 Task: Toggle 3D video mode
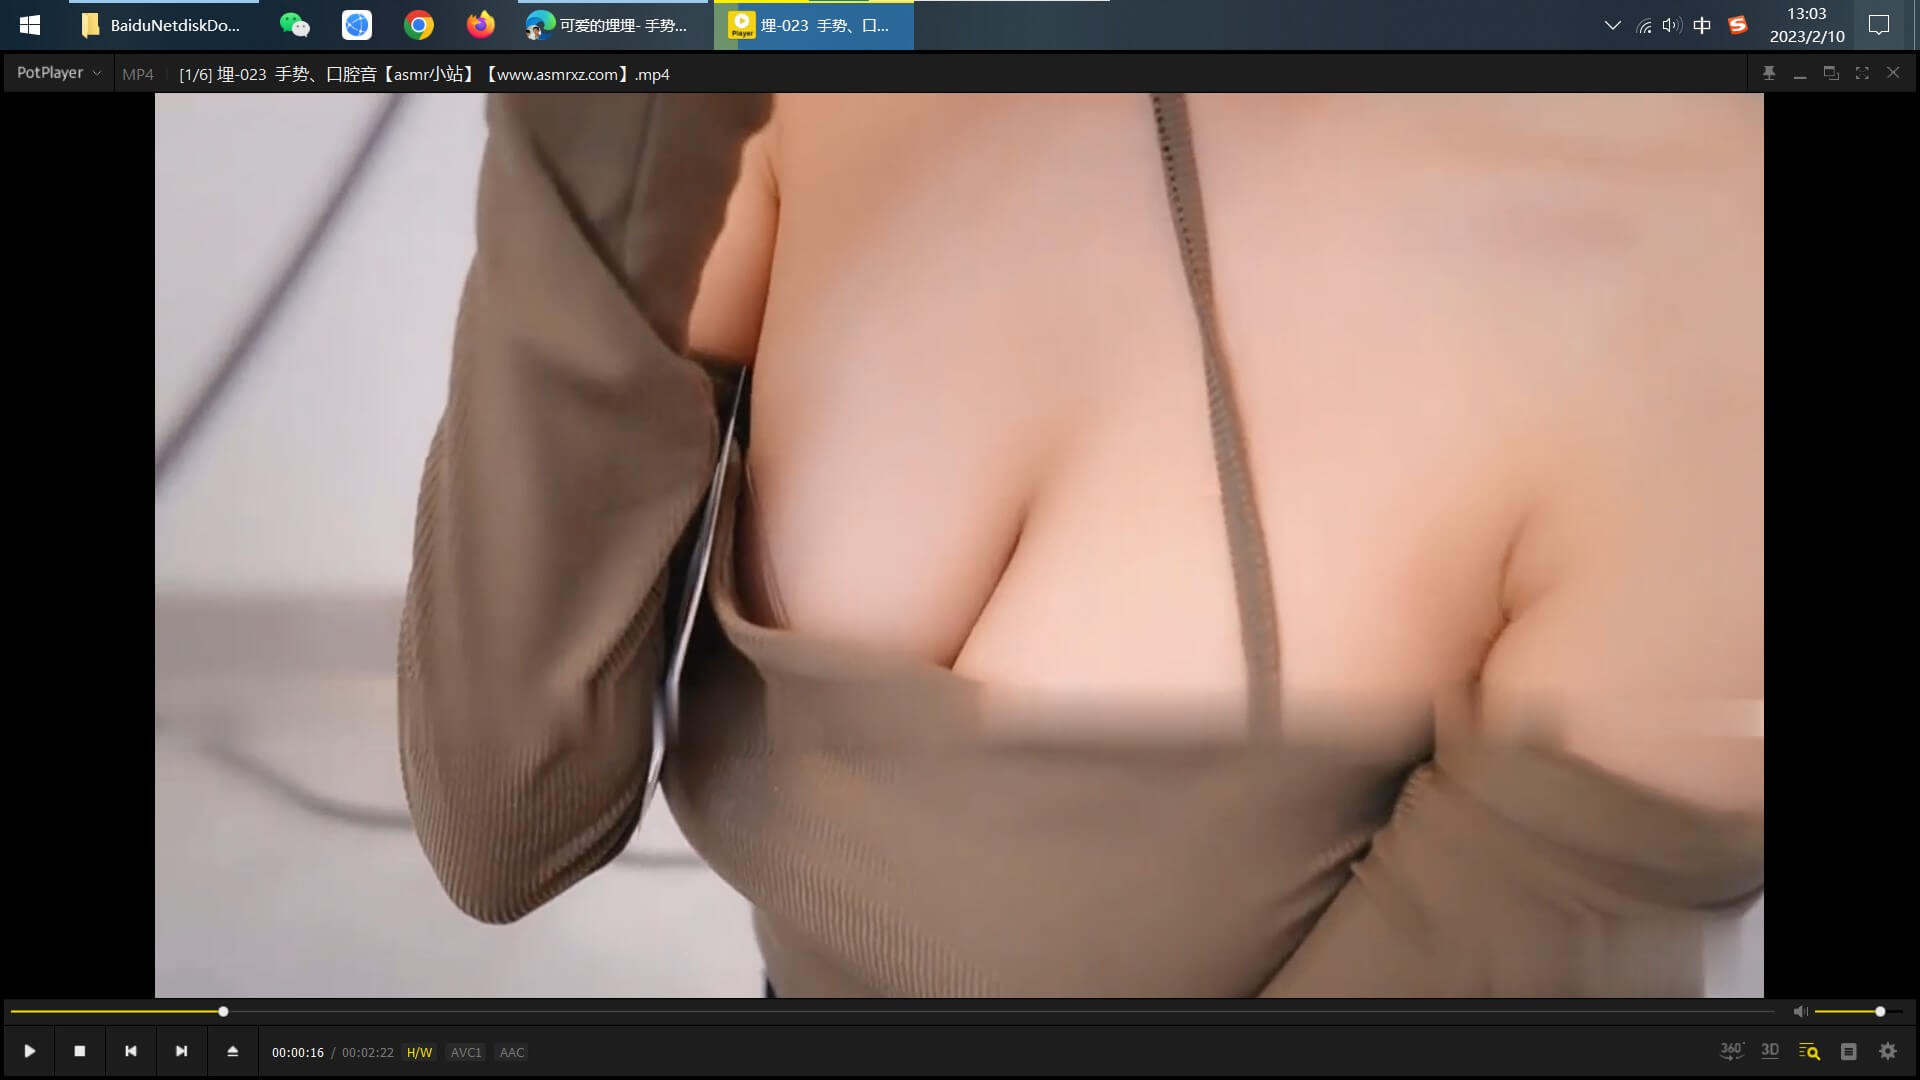click(1770, 1051)
